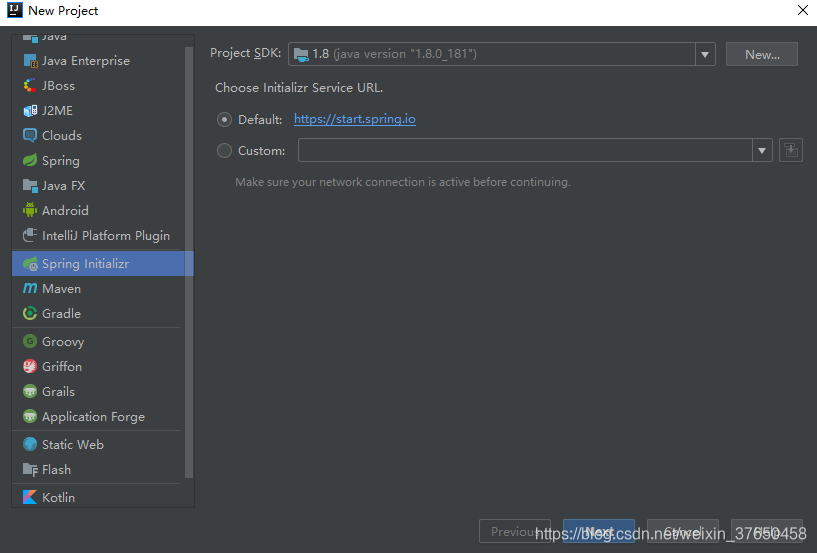Click the Android robot icon
The image size is (817, 553).
point(30,211)
